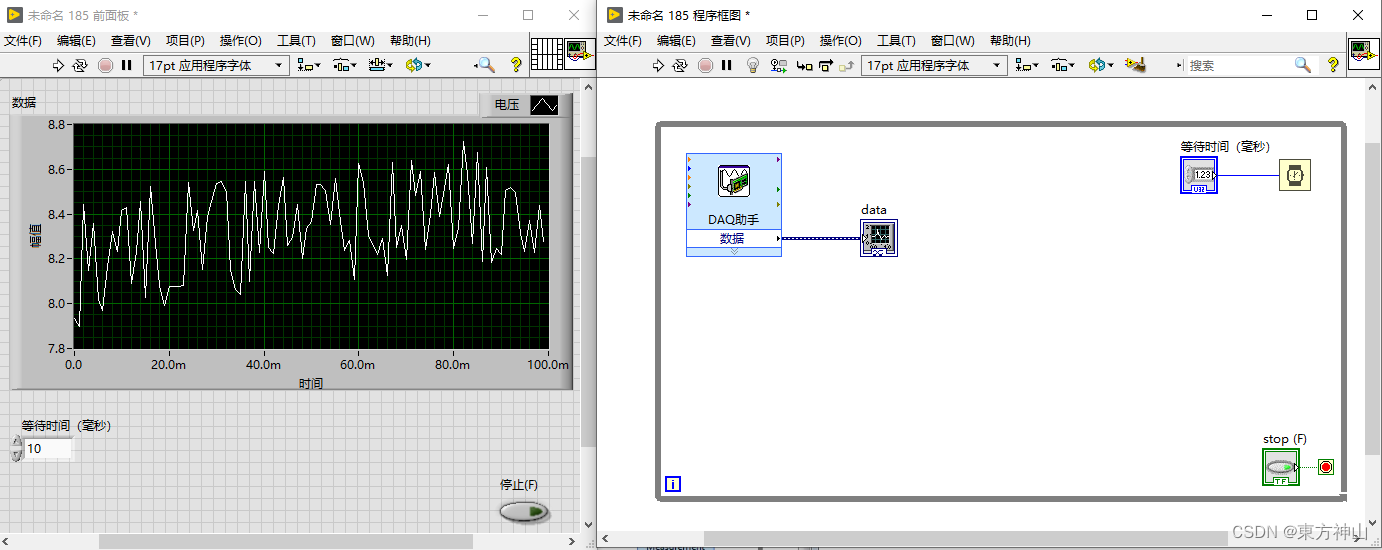Click loop condition stop terminal
Viewport: 1382px width, 550px height.
click(1326, 467)
